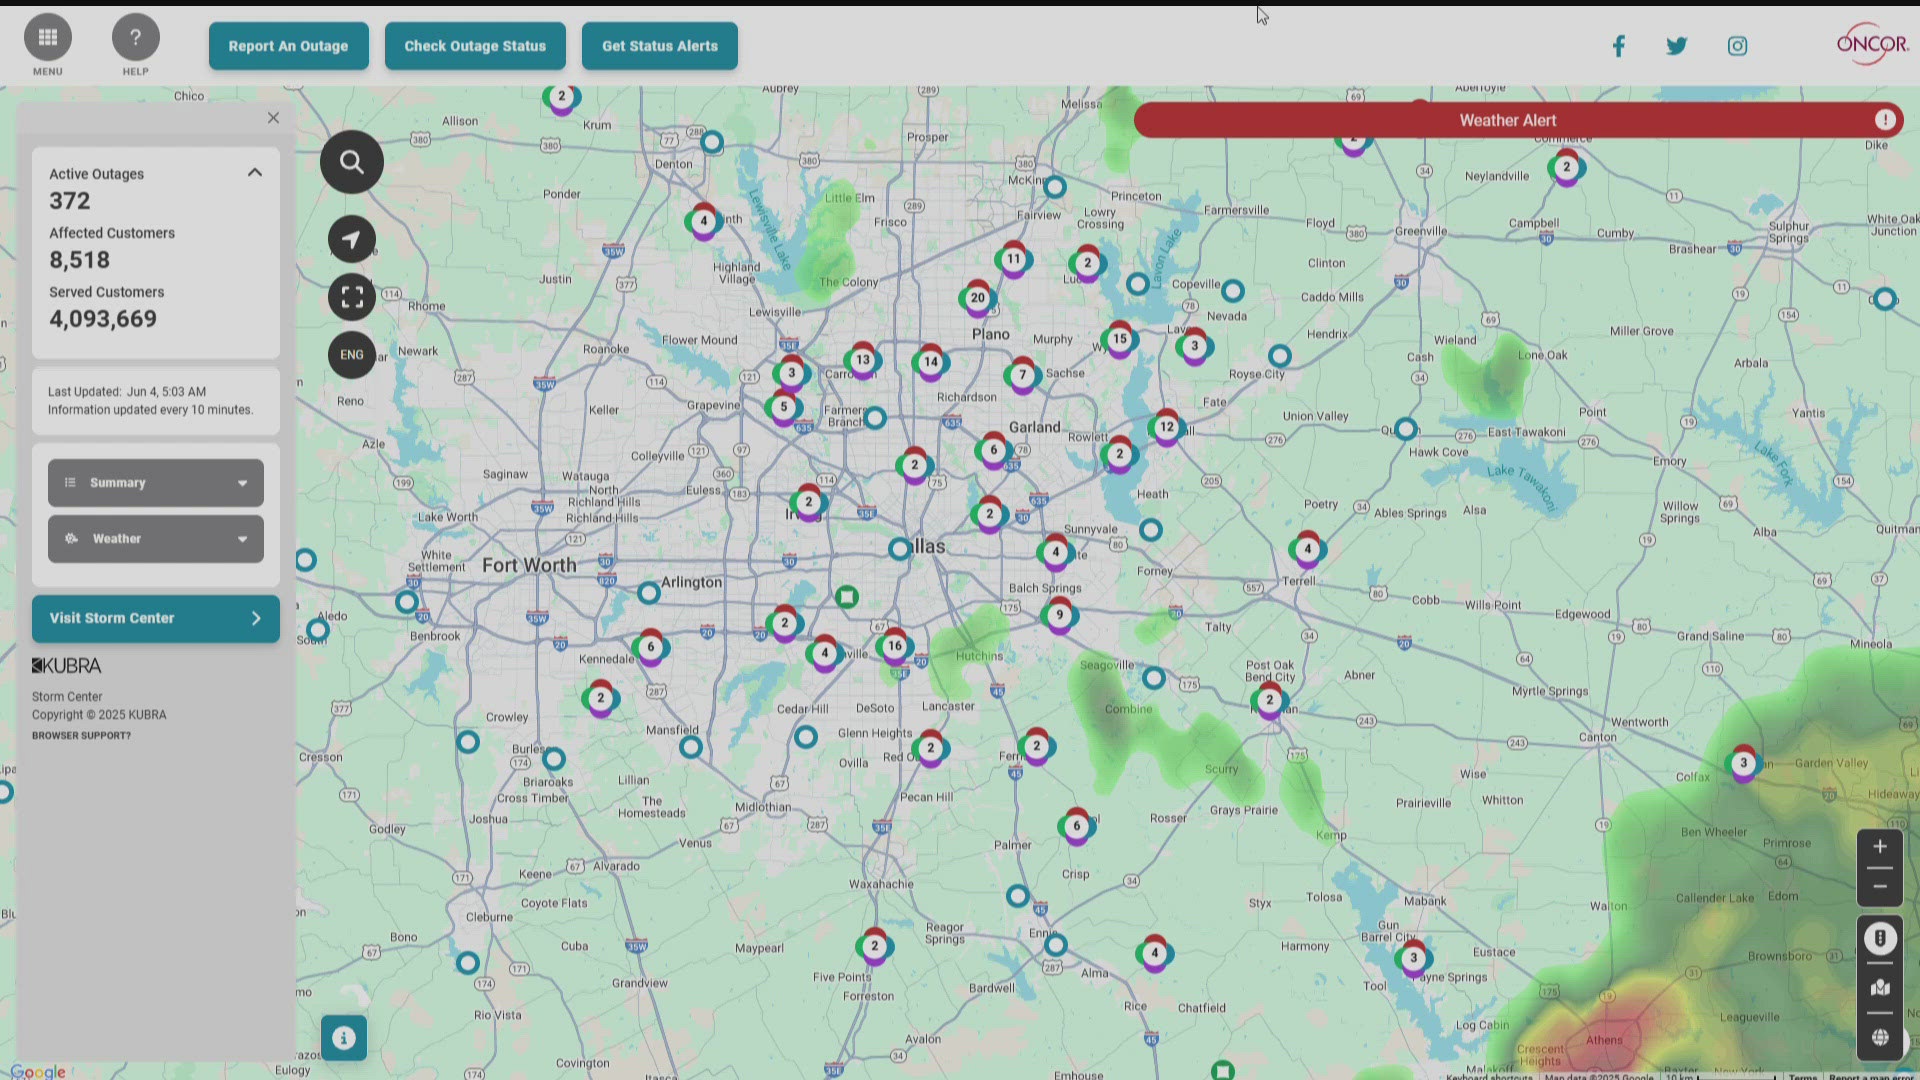This screenshot has width=1920, height=1080.
Task: Click the Oncor logo
Action: (x=1872, y=44)
